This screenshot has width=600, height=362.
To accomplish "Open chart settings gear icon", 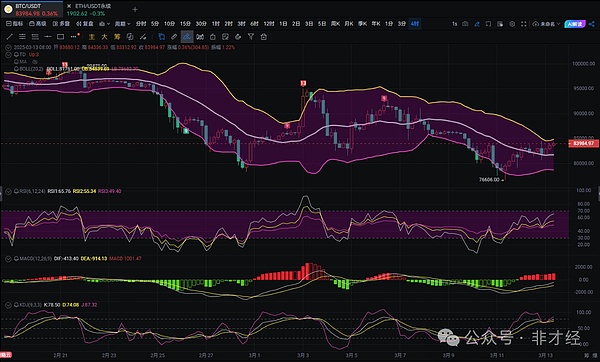I will (x=512, y=24).
